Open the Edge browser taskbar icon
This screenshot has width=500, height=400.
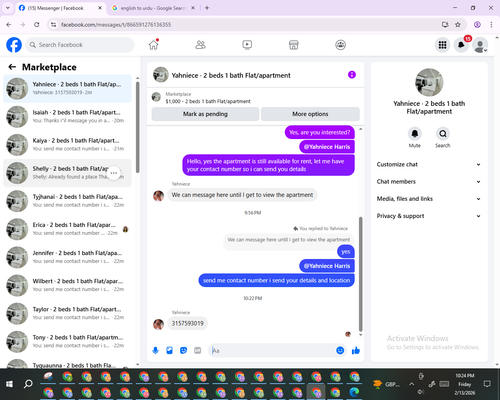pos(354,392)
